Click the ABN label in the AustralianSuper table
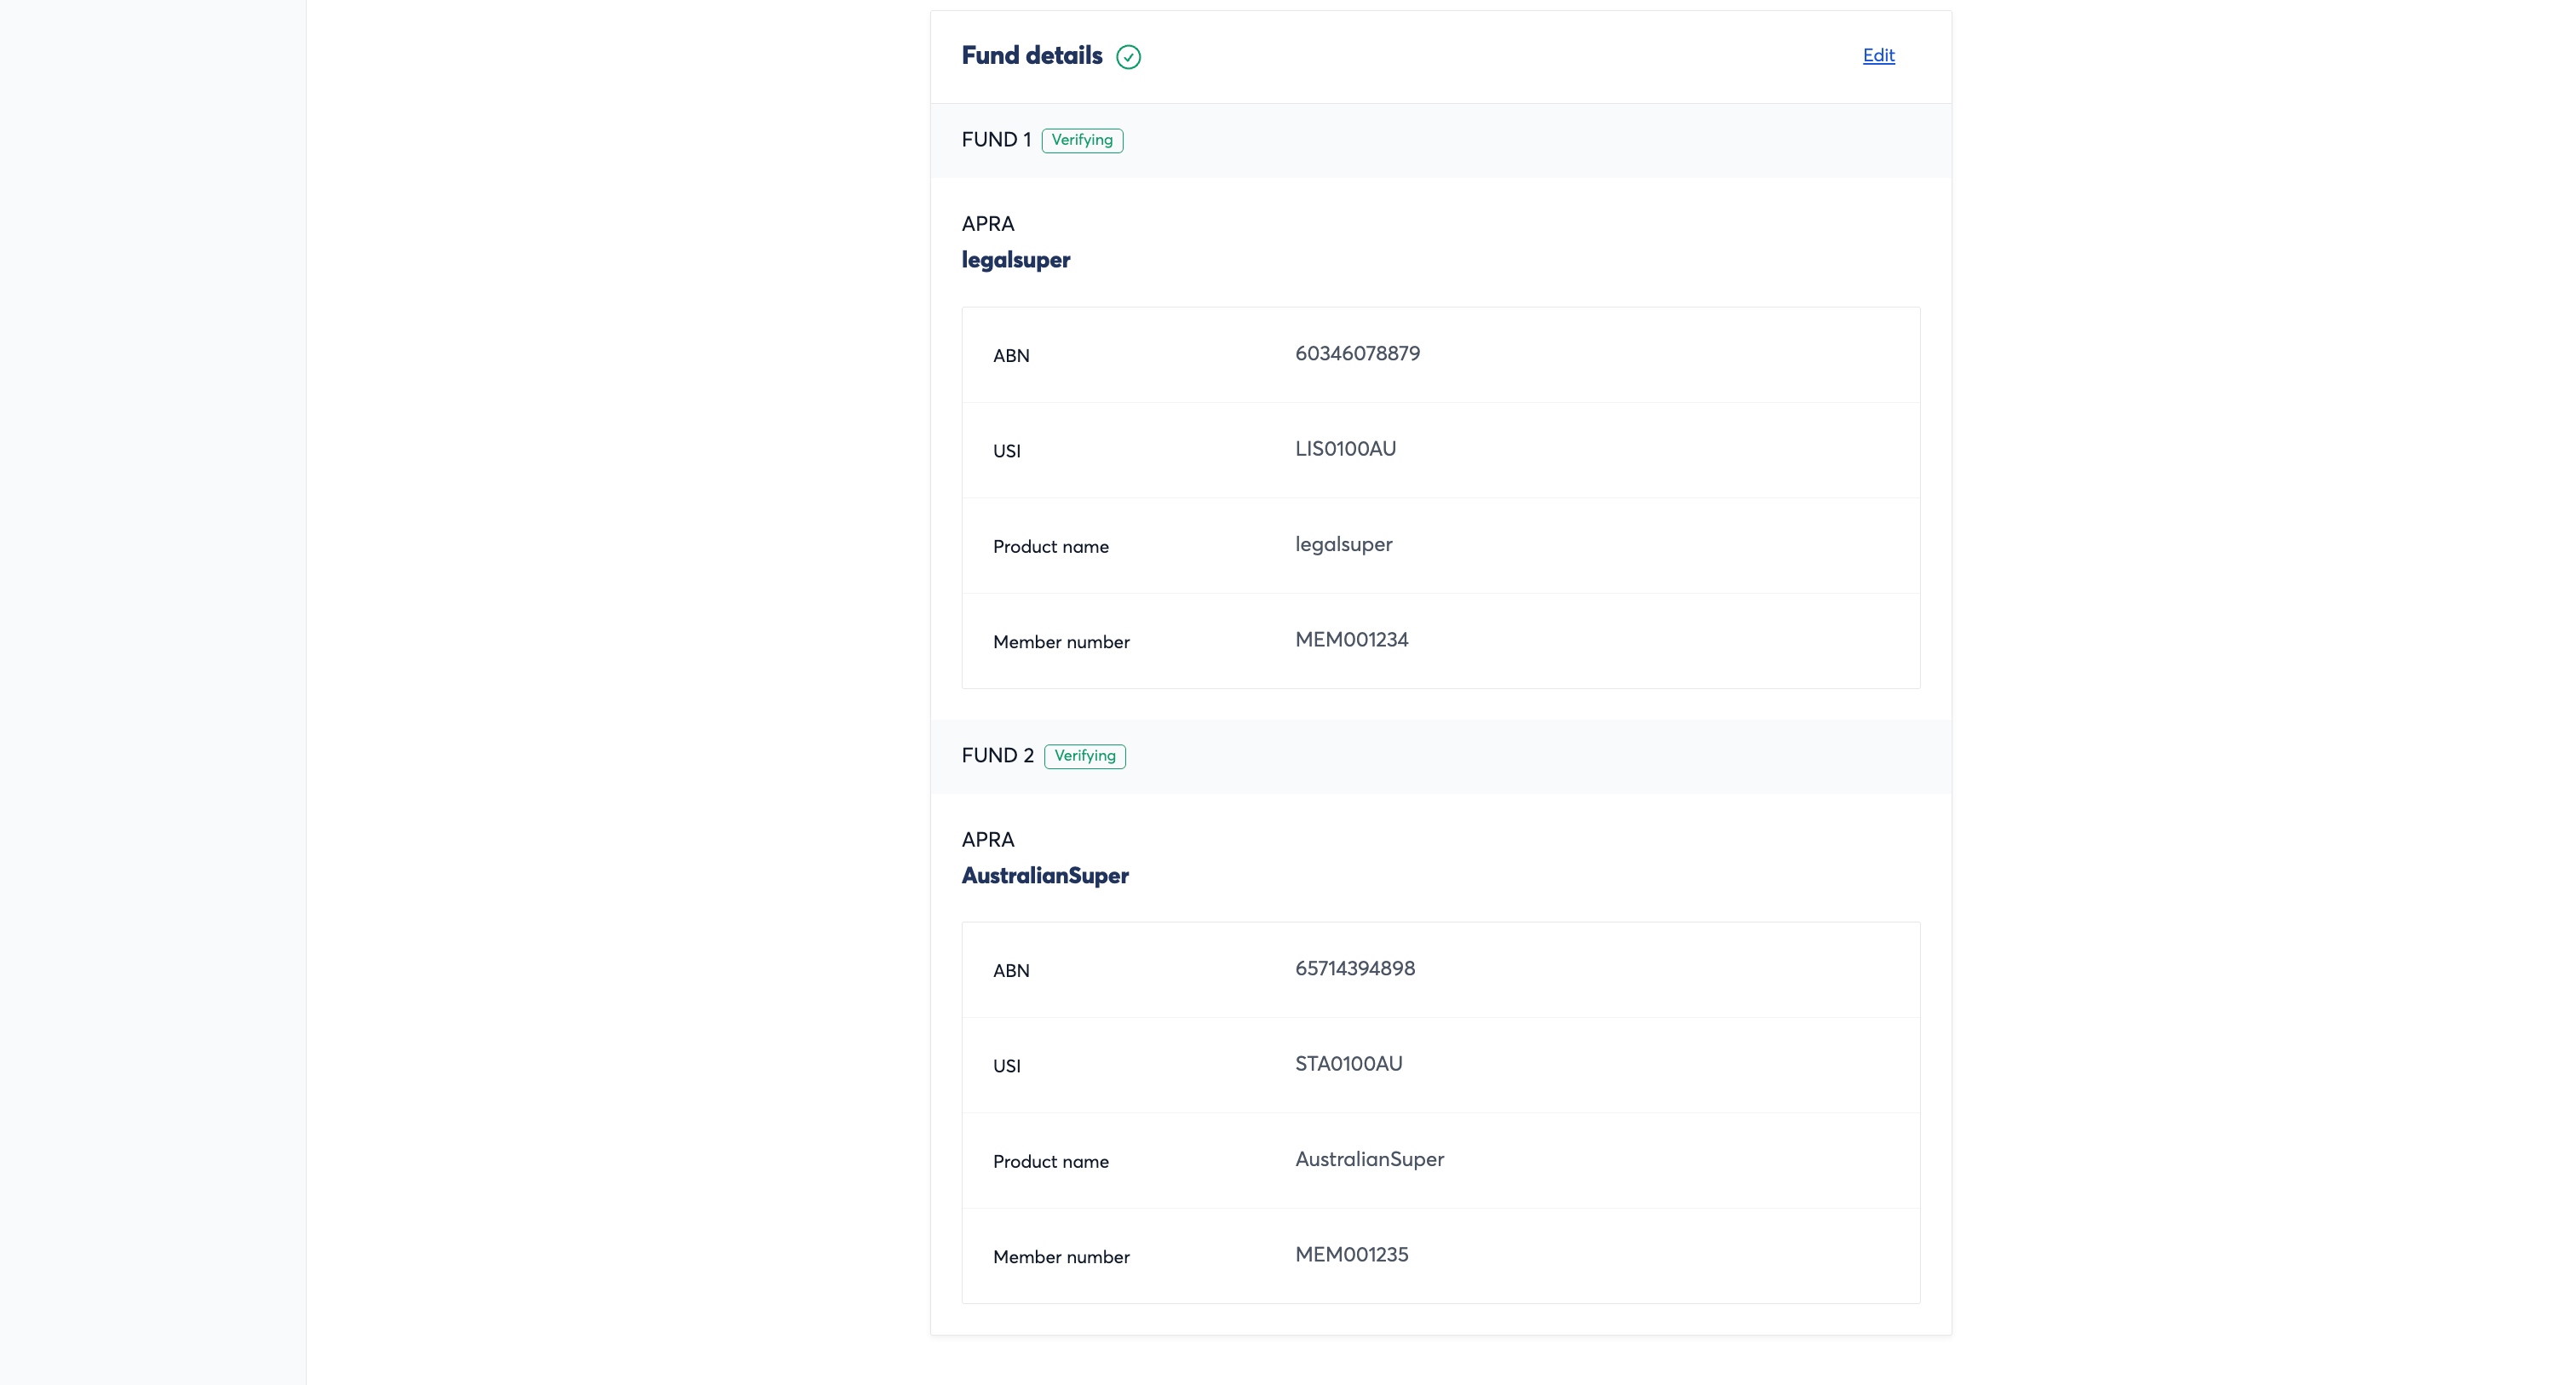The width and height of the screenshot is (2576, 1385). coord(1011,971)
